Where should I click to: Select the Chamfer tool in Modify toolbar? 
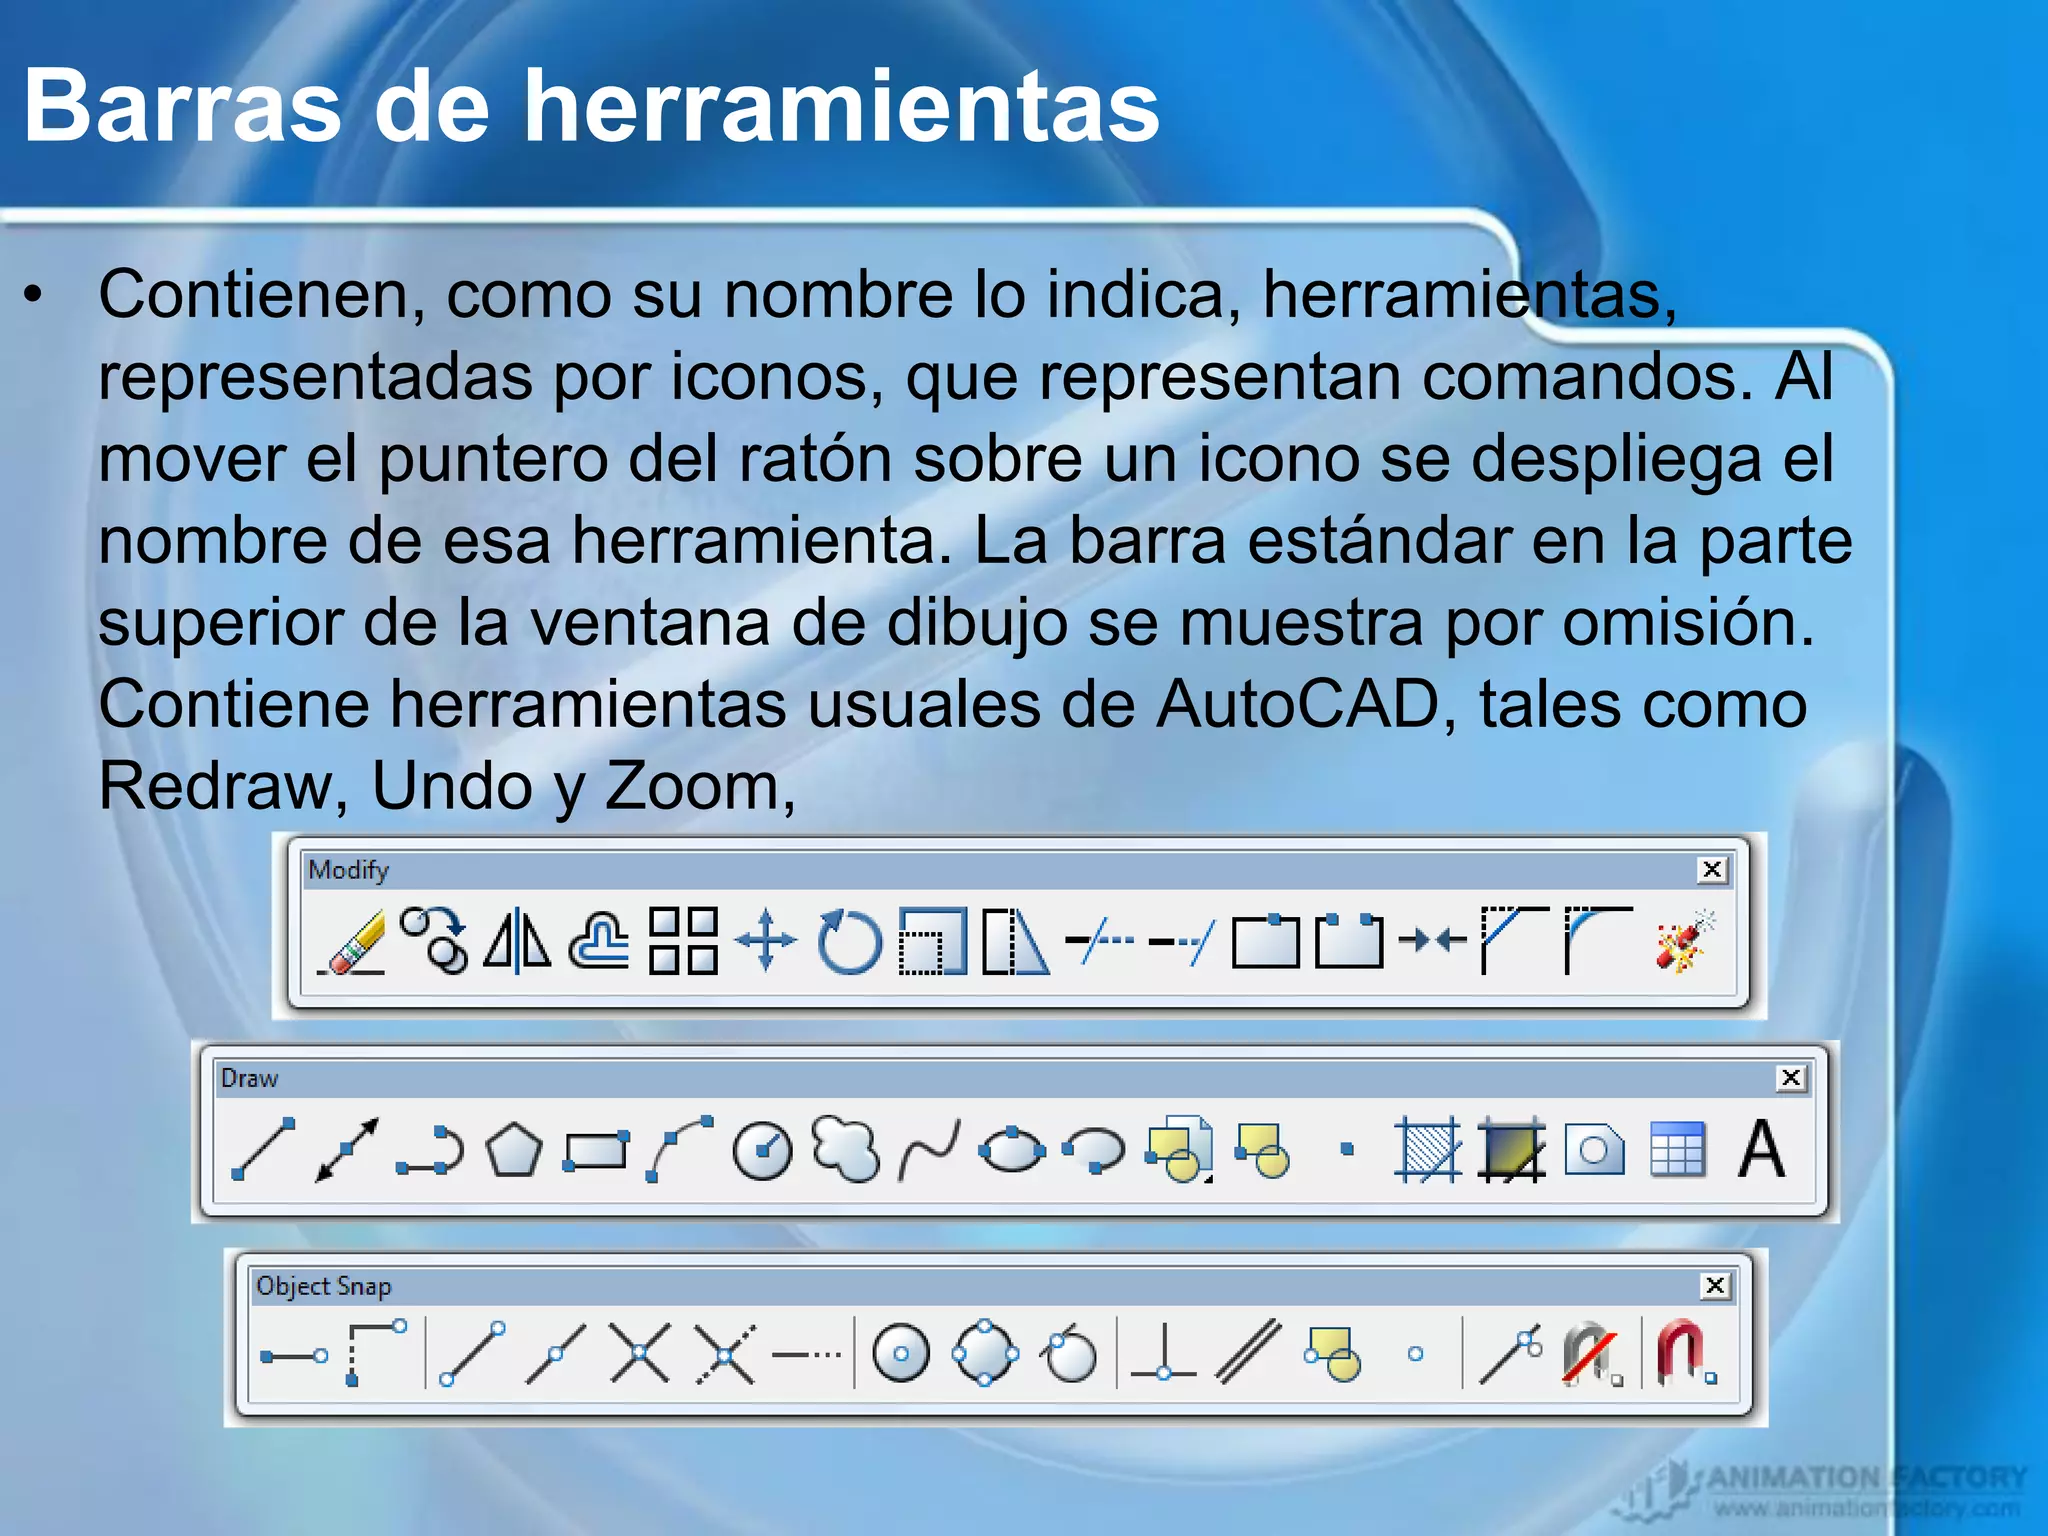(1514, 940)
